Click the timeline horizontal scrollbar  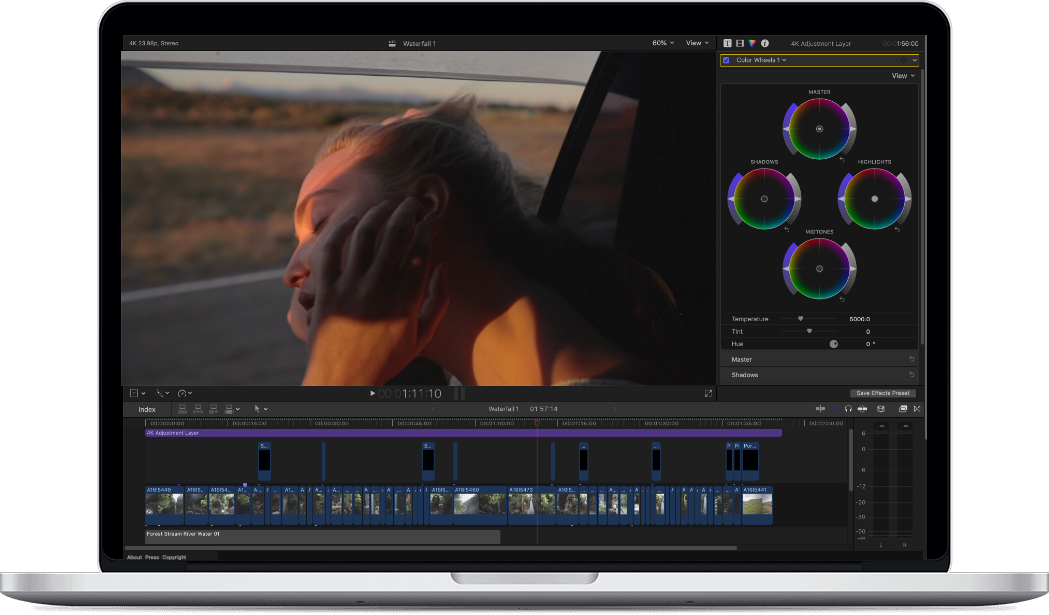tap(432, 548)
